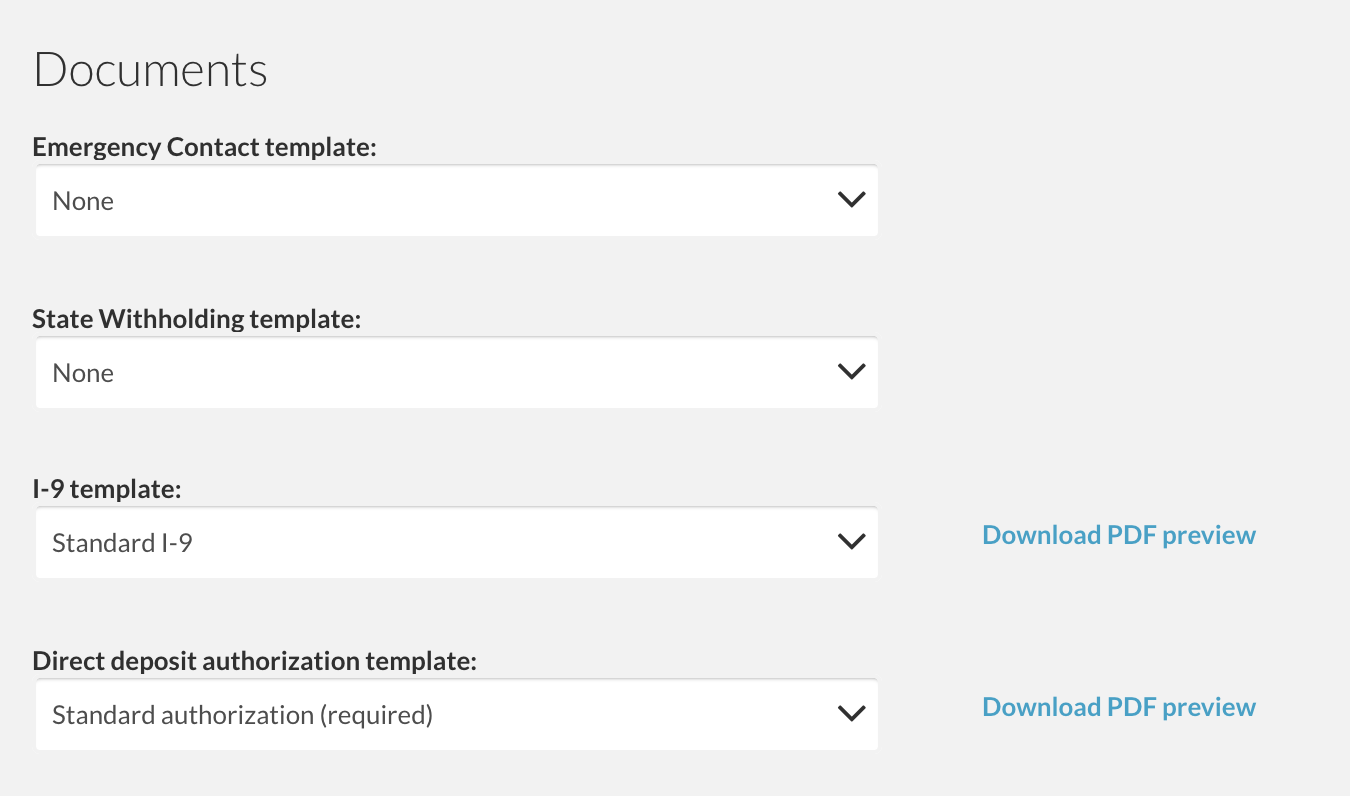1350x796 pixels.
Task: Click the "Standard authorization (required)" selected value
Action: 242,716
